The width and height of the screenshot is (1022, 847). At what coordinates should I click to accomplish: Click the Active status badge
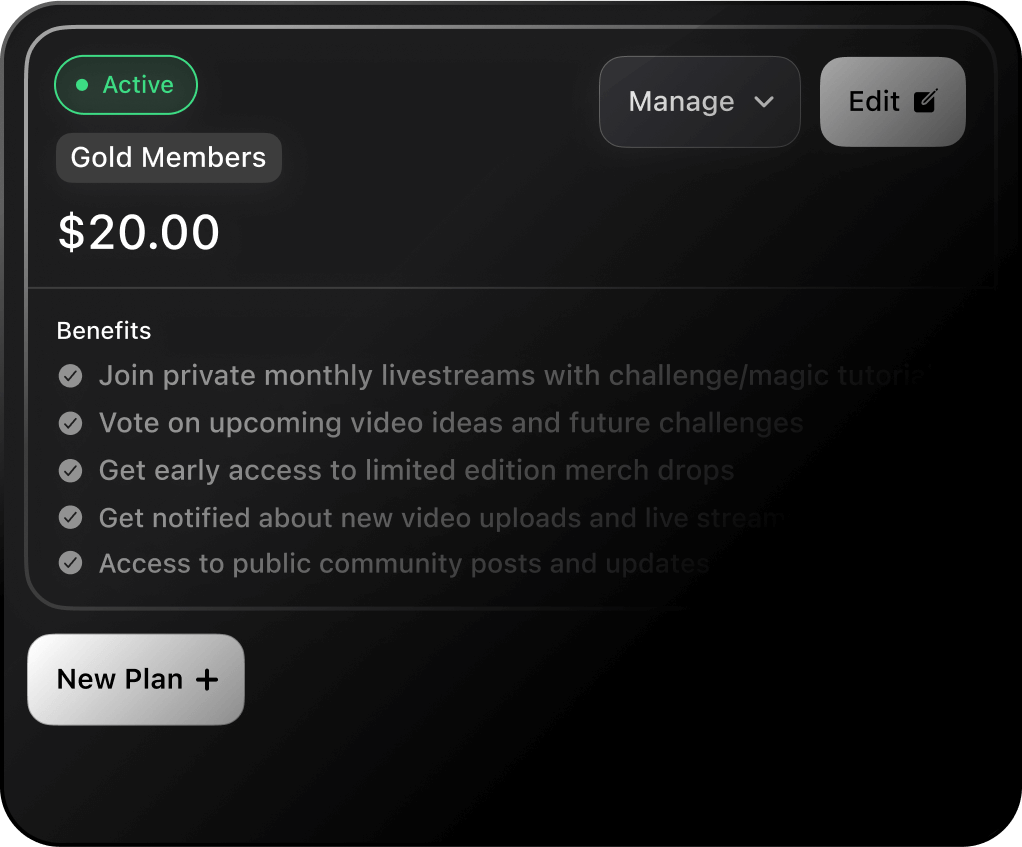126,85
